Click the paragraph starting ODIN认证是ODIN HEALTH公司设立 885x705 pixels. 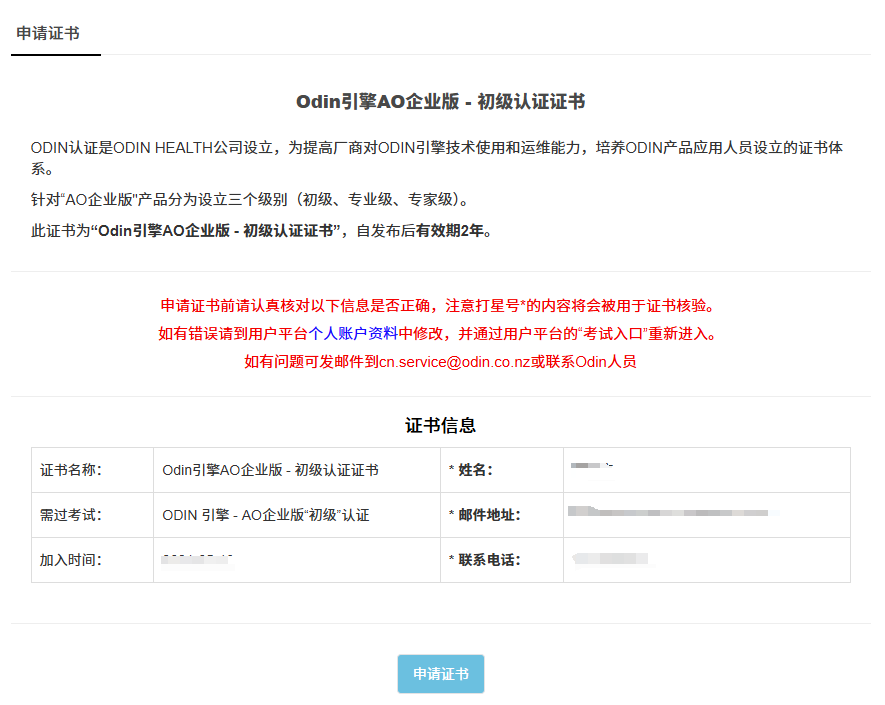click(x=437, y=157)
